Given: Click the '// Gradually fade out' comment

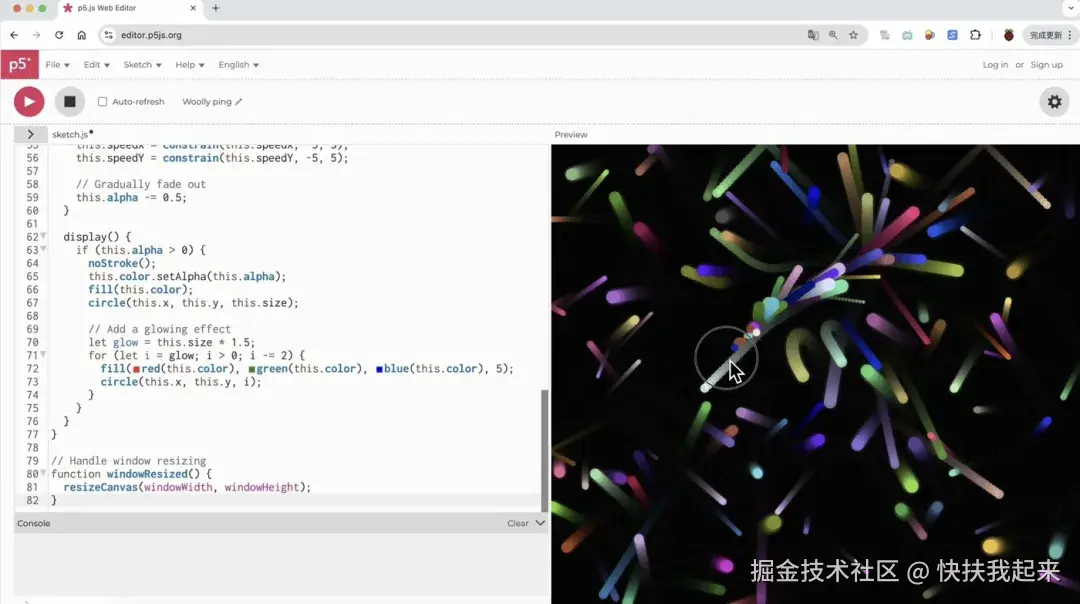Looking at the screenshot, I should pyautogui.click(x=141, y=185).
